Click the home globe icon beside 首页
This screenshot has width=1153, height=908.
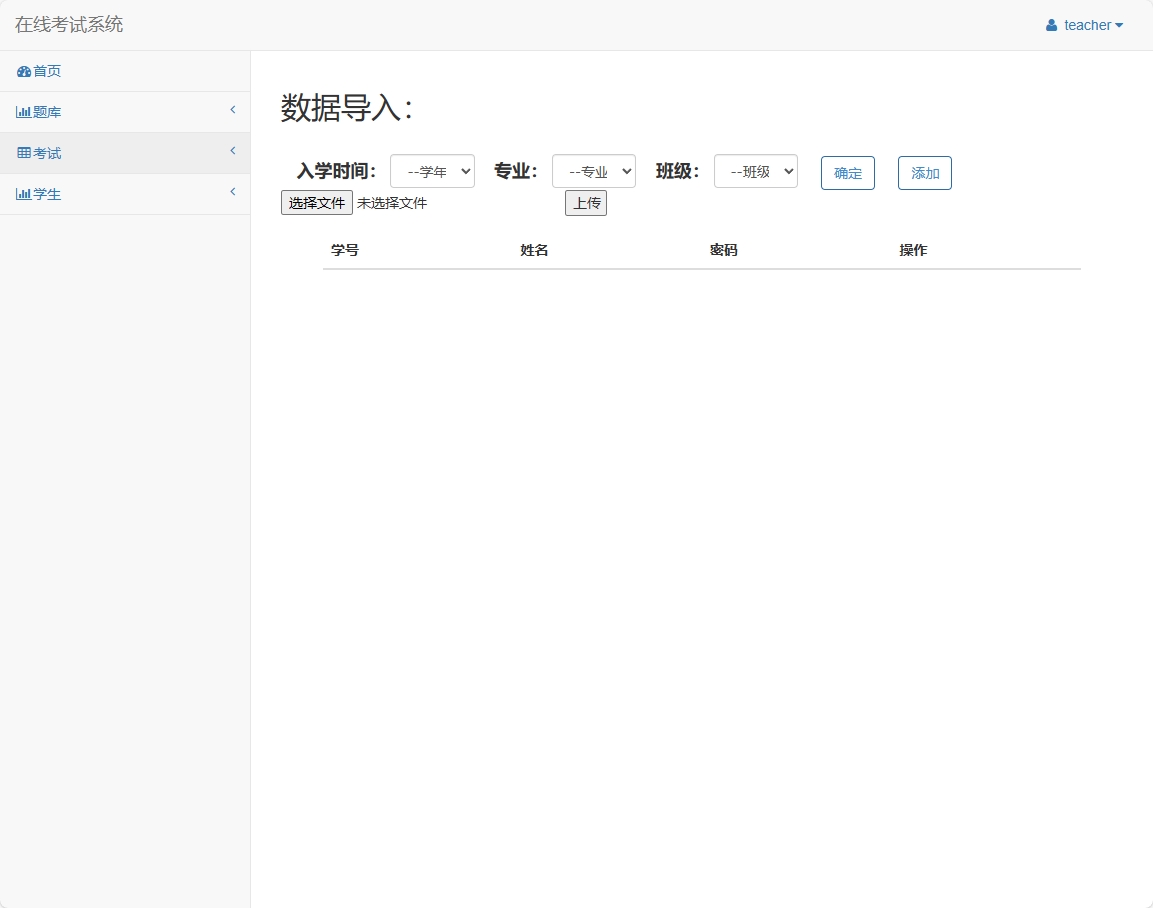click(x=22, y=71)
